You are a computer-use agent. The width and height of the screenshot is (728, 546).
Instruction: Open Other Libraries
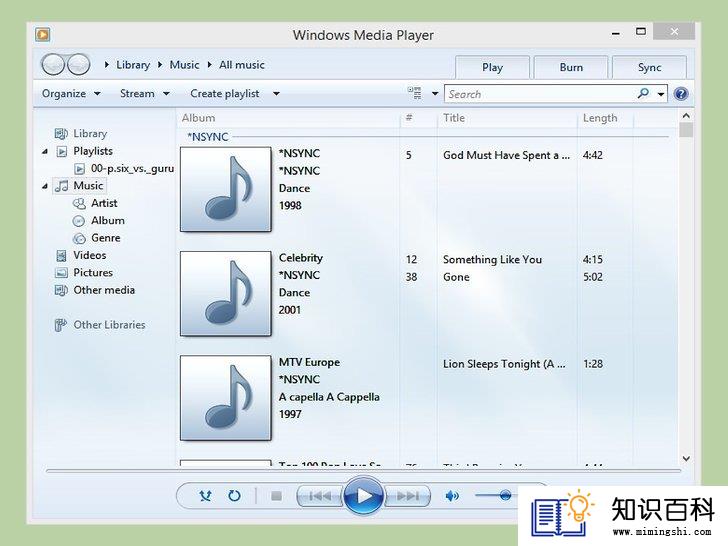(x=109, y=325)
